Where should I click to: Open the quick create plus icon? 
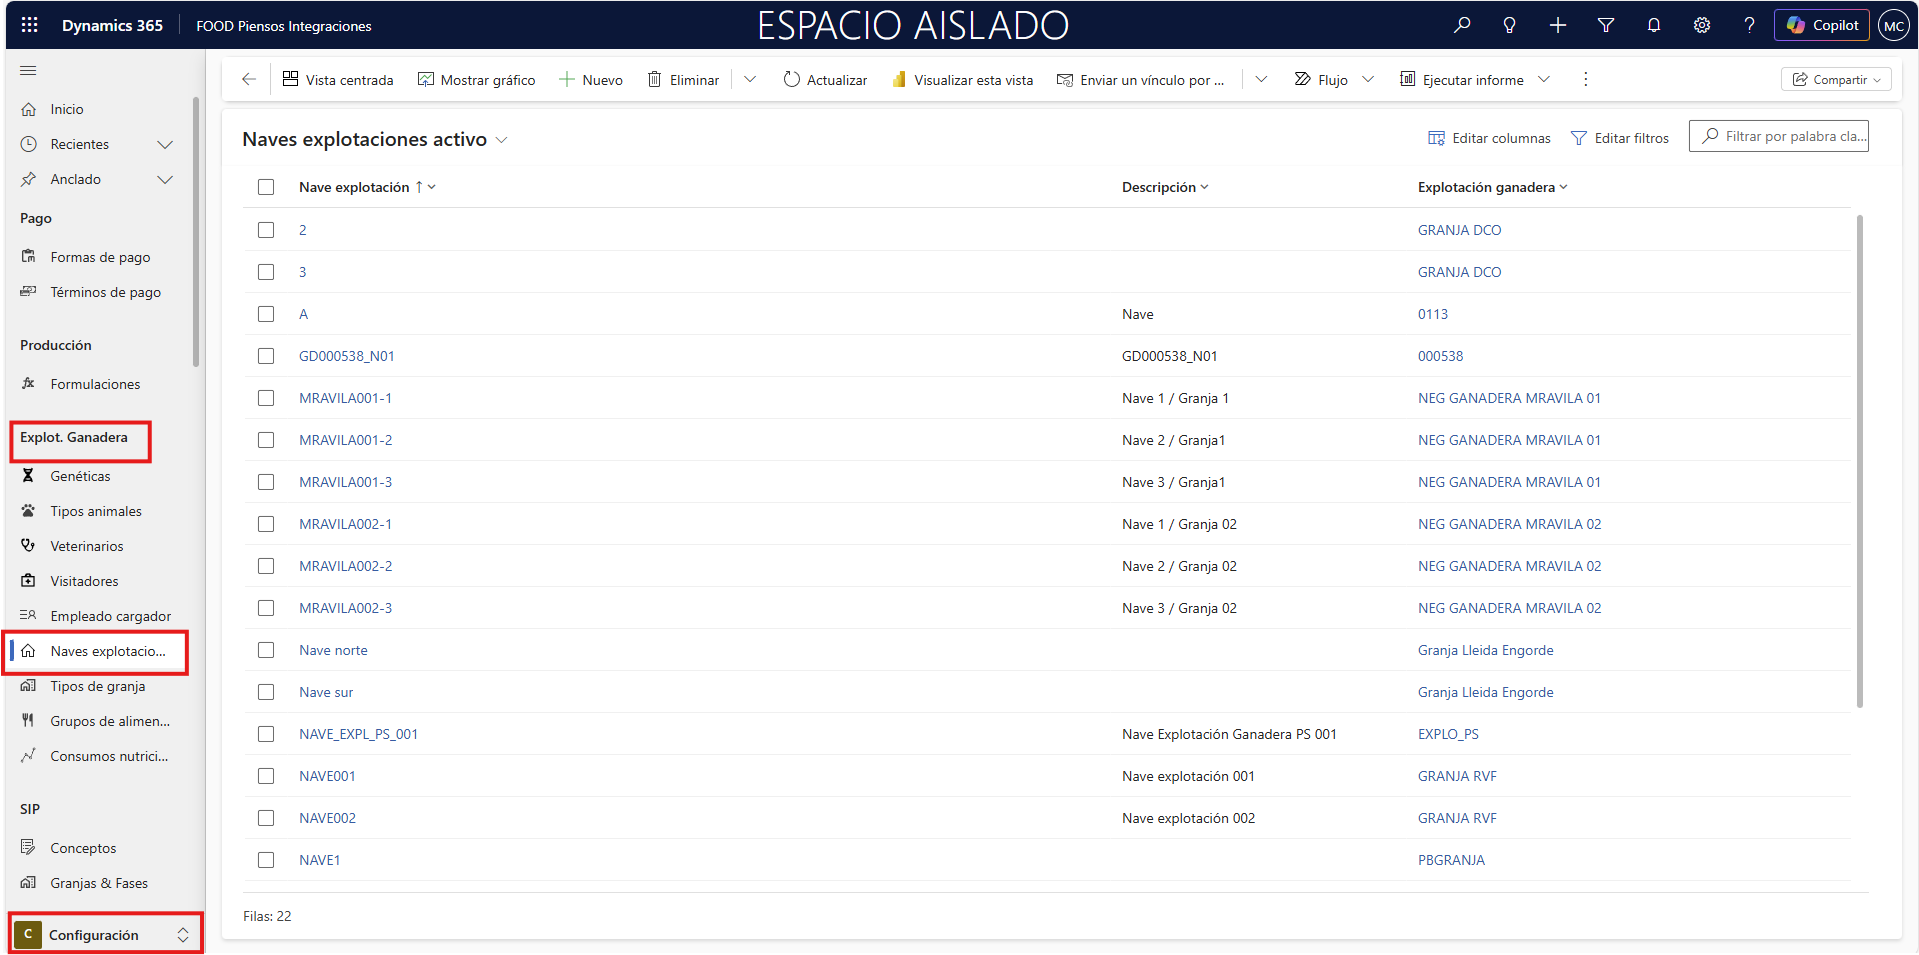[1556, 25]
